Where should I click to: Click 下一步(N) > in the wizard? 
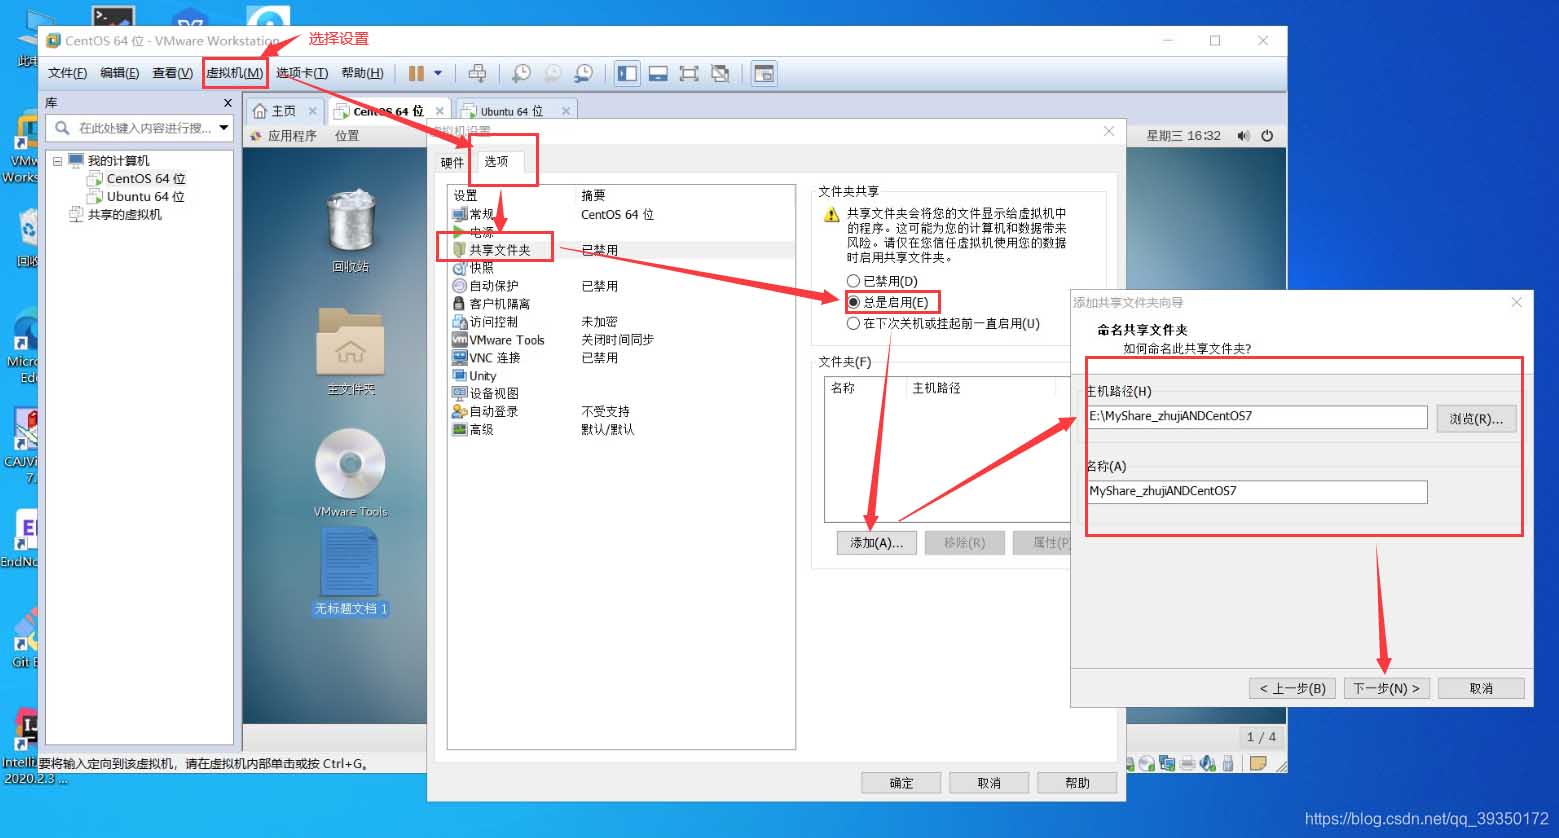click(x=1386, y=688)
